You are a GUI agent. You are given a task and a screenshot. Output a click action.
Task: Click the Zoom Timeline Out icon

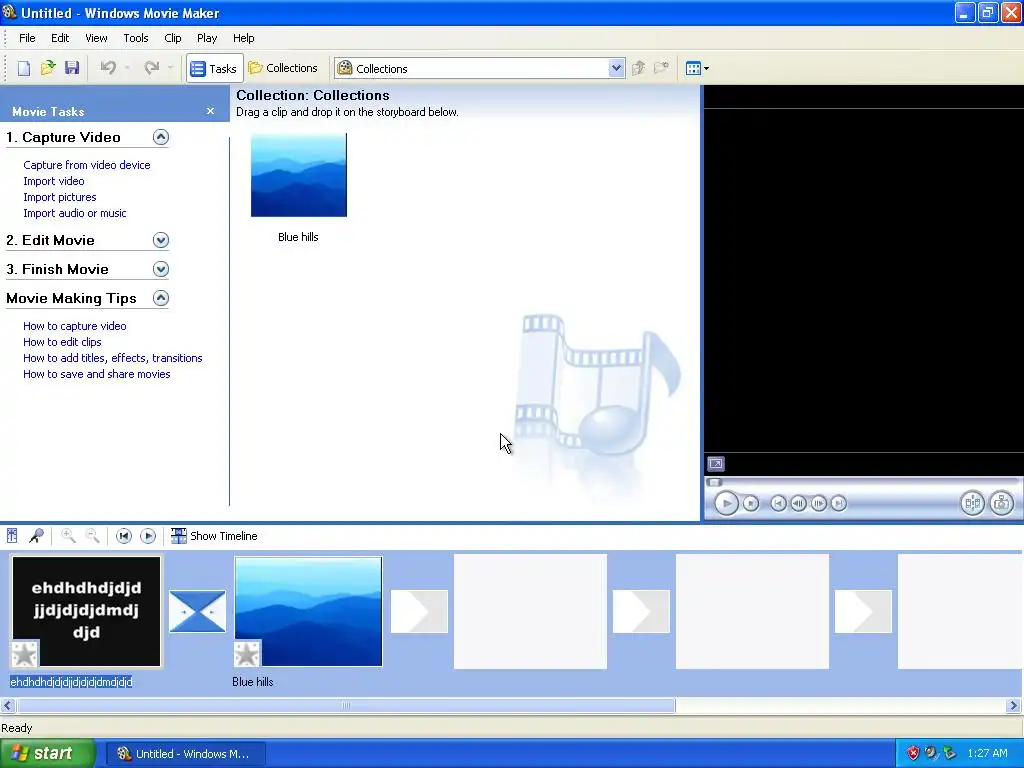coord(93,536)
